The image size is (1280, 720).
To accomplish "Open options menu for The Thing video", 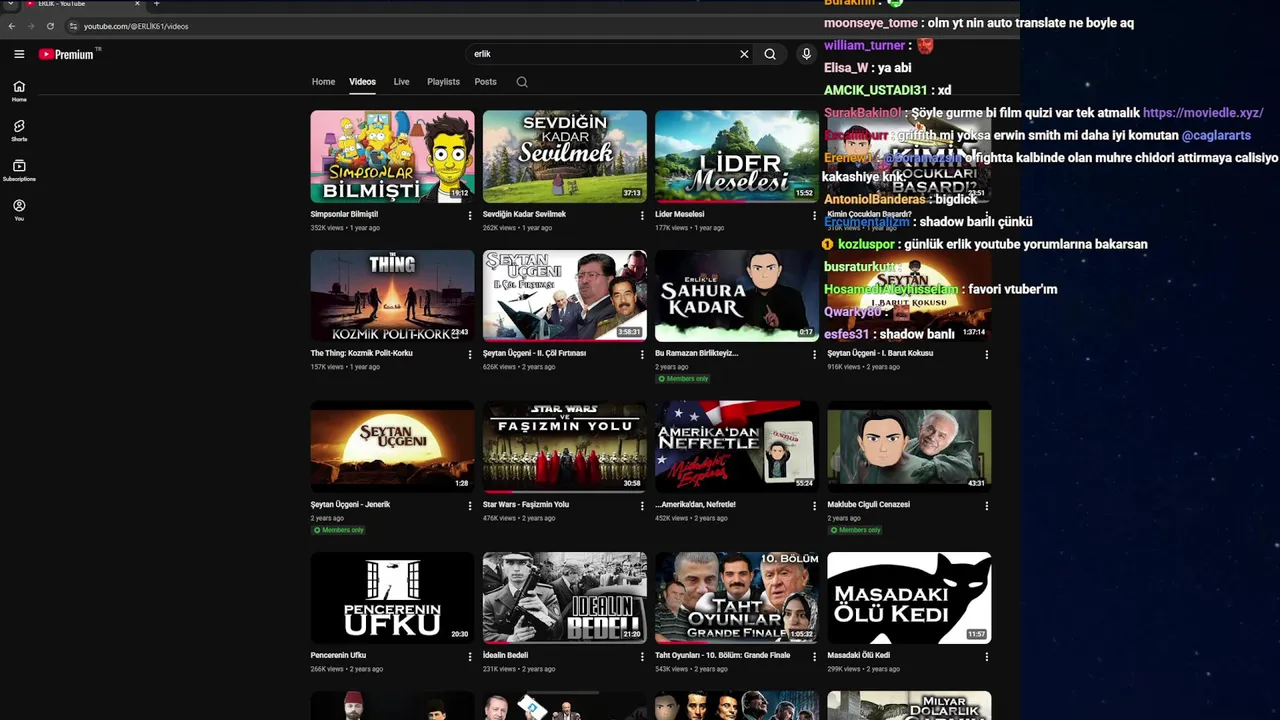I will pyautogui.click(x=470, y=354).
